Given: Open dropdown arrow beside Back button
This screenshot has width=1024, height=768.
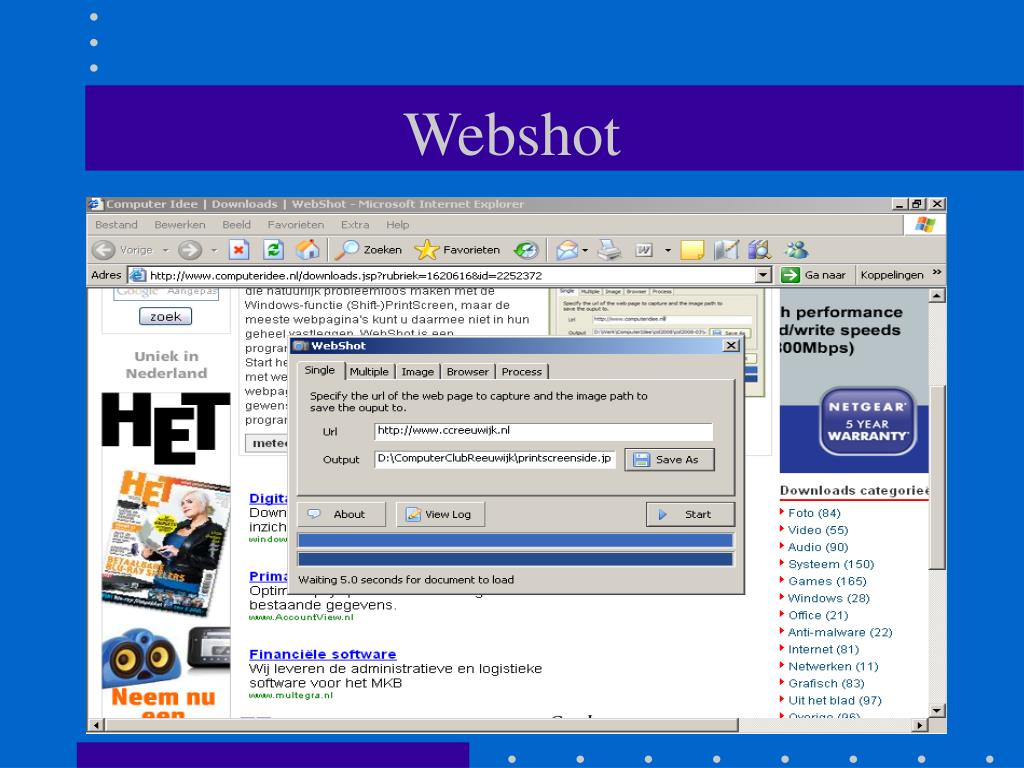Looking at the screenshot, I should pos(166,250).
